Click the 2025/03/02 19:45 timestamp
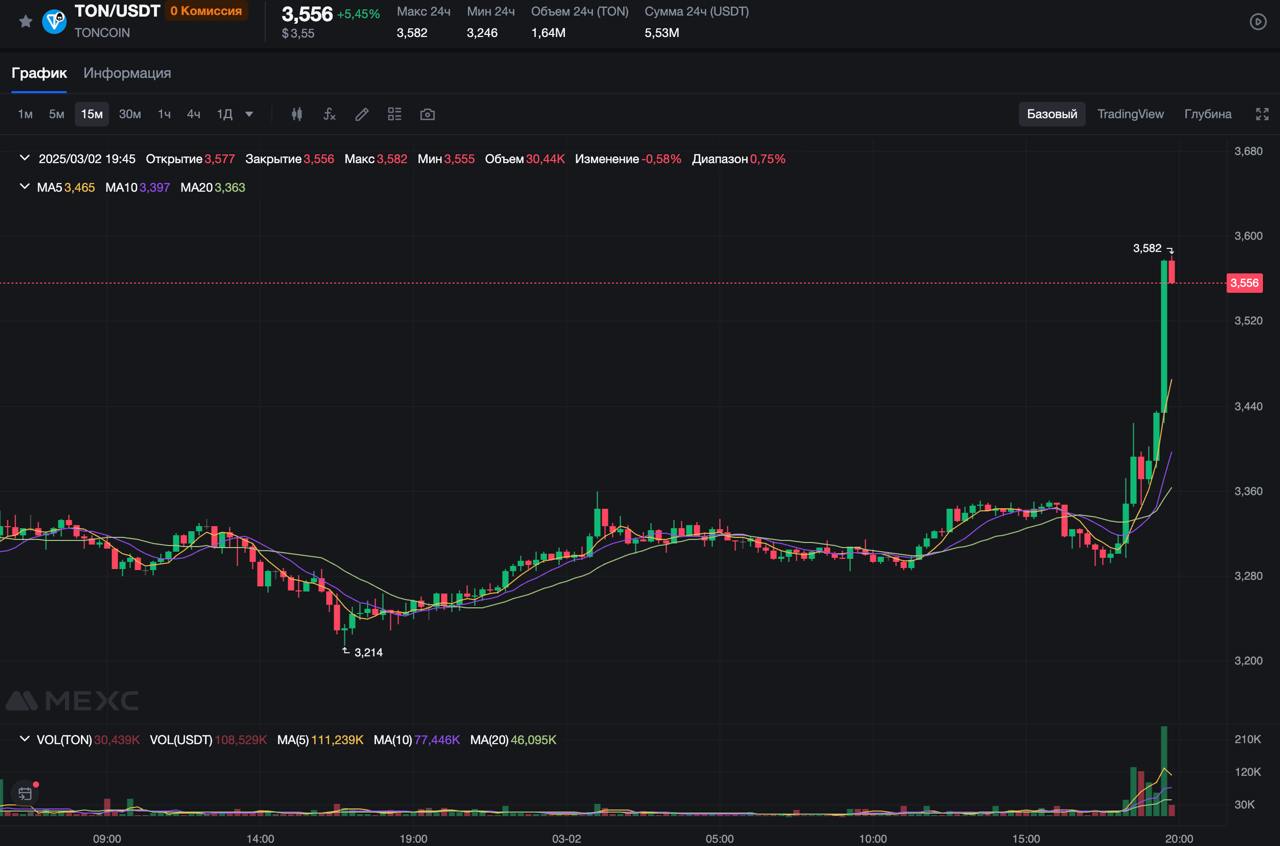This screenshot has height=846, width=1280. pos(87,159)
